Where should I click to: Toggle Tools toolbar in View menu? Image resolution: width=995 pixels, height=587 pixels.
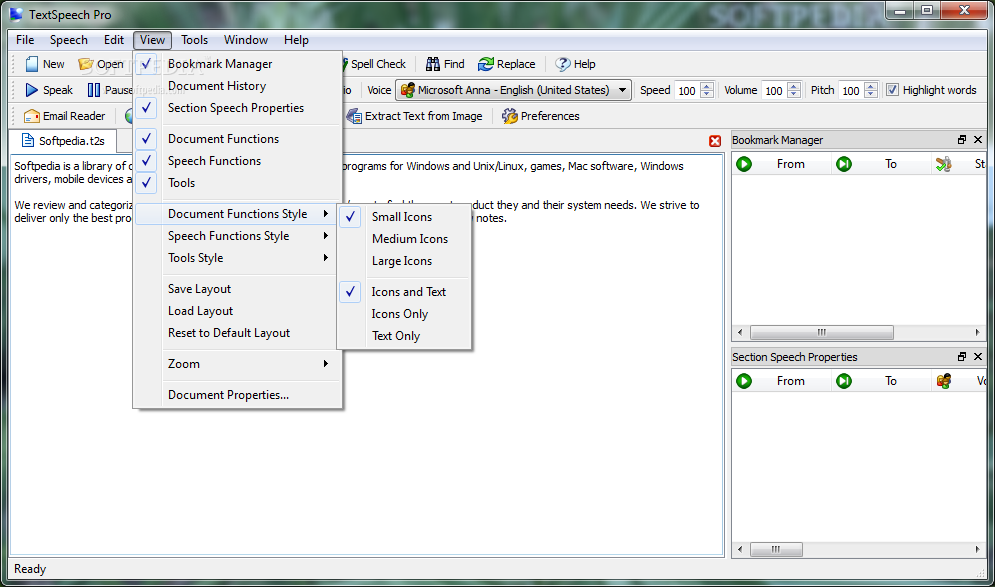coord(238,183)
